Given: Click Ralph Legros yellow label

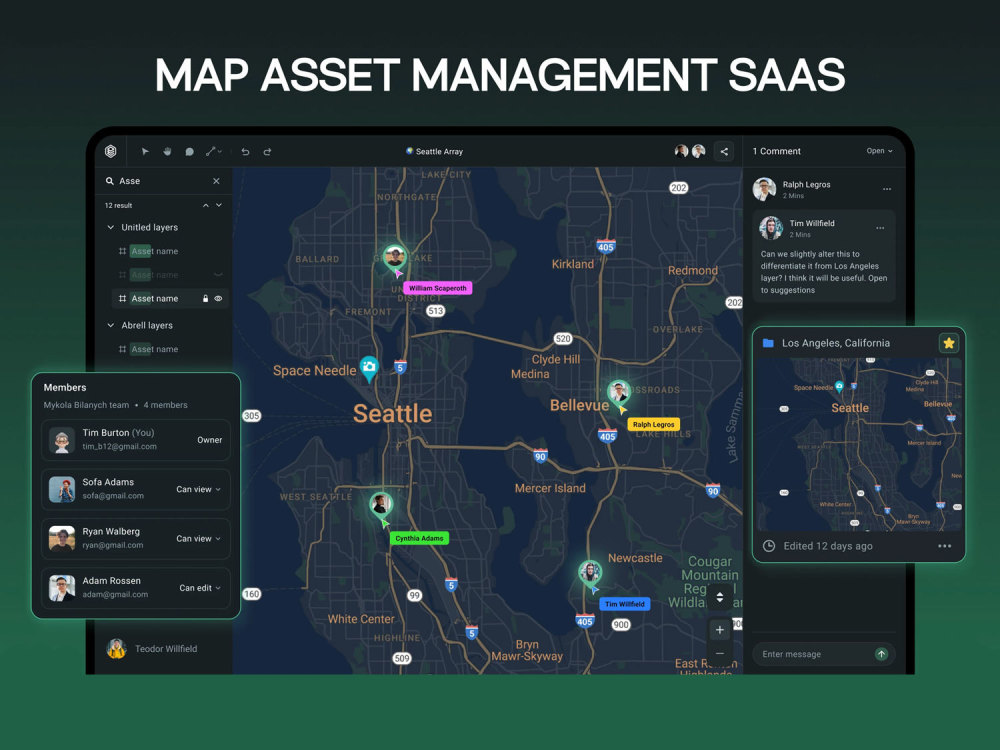Looking at the screenshot, I should pyautogui.click(x=654, y=424).
